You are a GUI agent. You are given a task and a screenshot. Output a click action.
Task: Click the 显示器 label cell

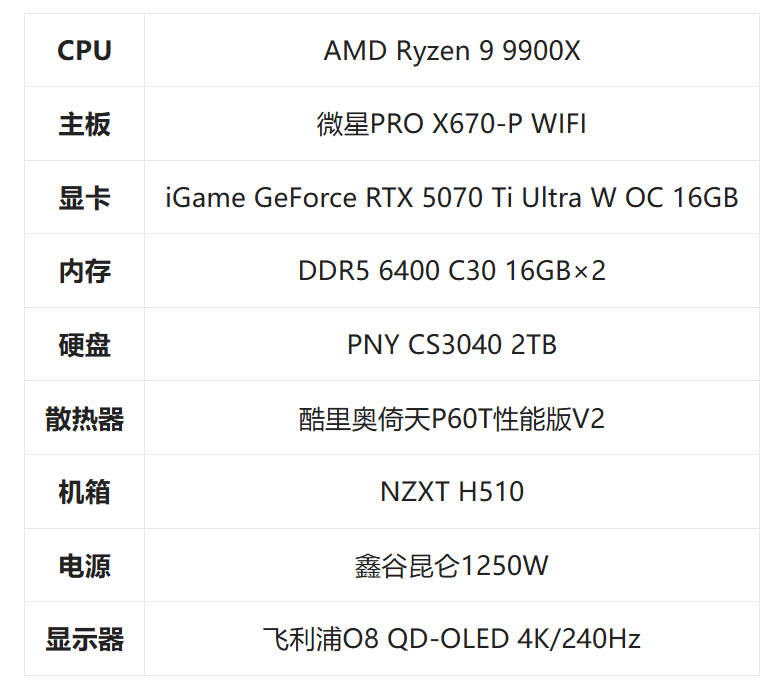84,639
